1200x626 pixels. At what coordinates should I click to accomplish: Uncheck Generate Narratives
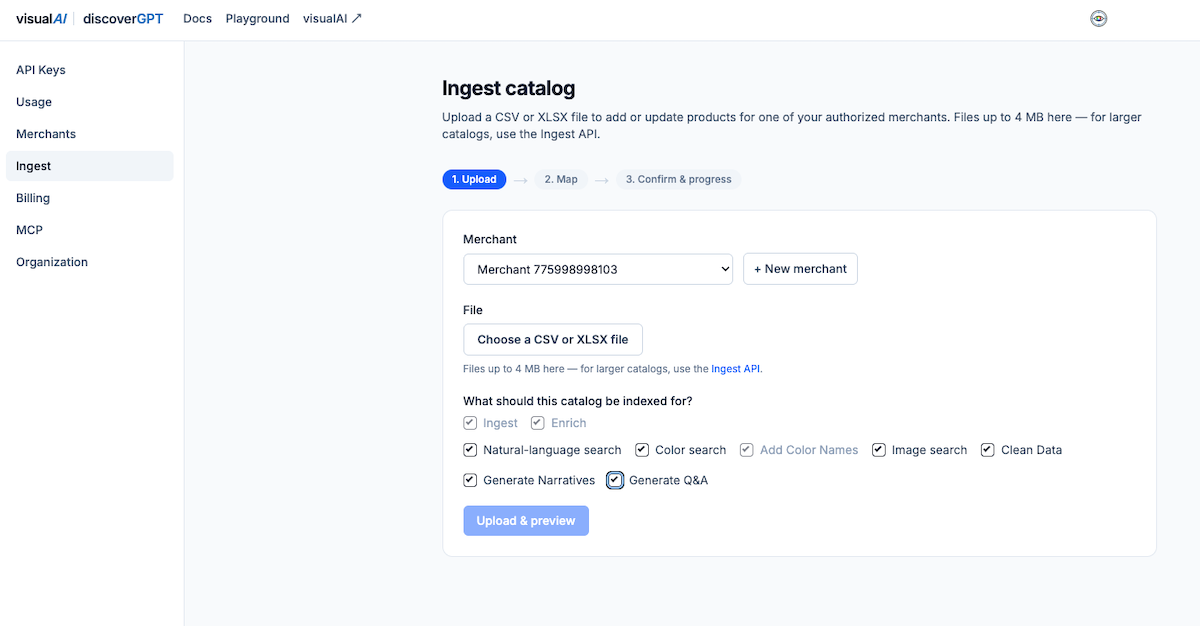470,480
